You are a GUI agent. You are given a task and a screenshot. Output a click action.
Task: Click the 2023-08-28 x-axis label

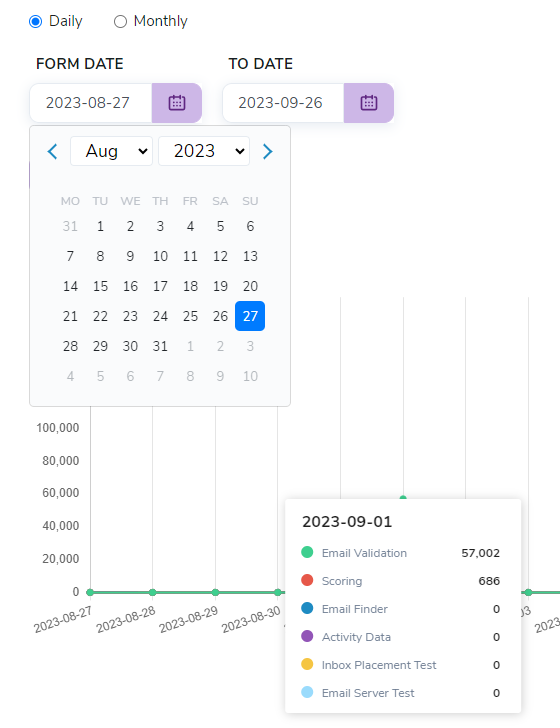point(126,619)
